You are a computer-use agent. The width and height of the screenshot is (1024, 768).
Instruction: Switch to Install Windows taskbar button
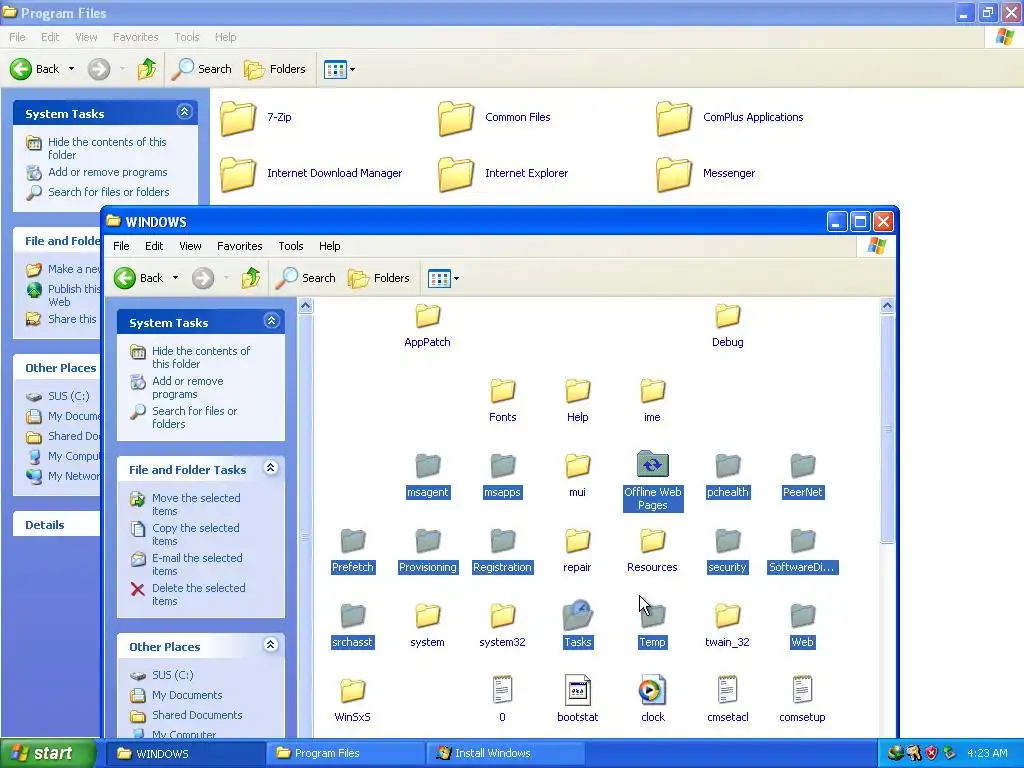point(504,753)
